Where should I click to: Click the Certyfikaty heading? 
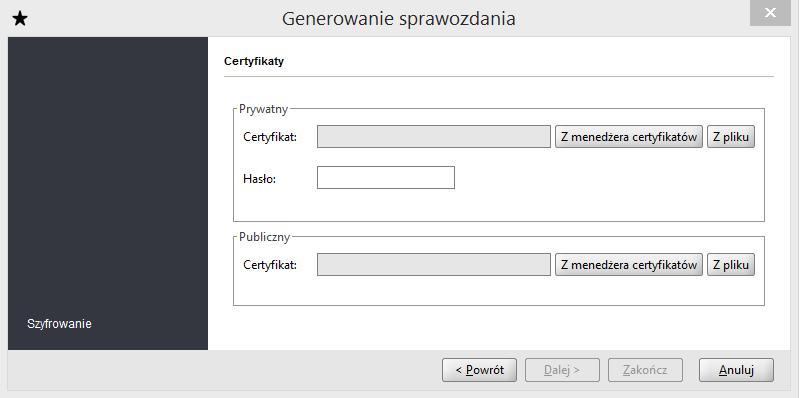[254, 61]
